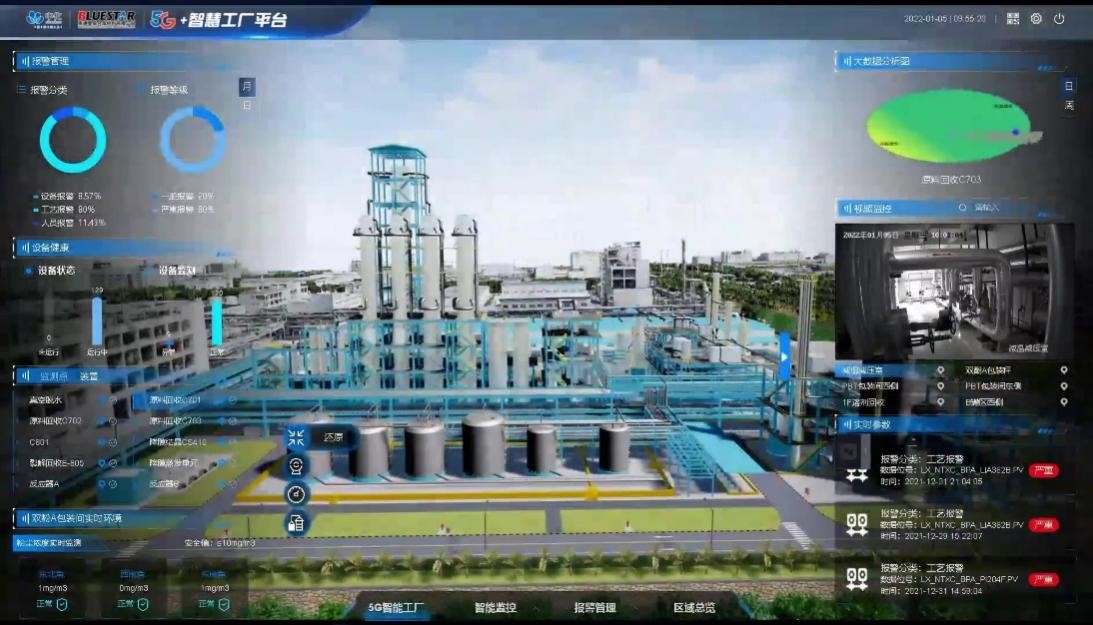Switch big data chart to 周 view

[1069, 106]
